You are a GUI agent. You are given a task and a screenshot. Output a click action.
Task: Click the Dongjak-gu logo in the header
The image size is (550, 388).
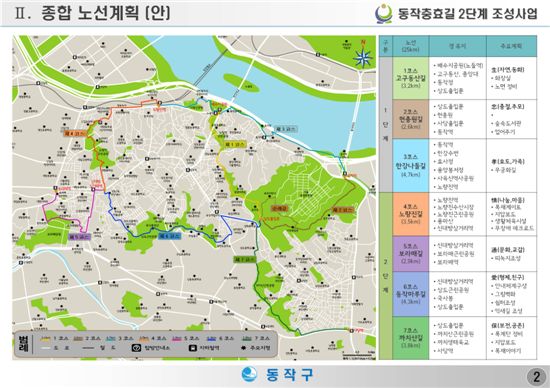tap(383, 14)
